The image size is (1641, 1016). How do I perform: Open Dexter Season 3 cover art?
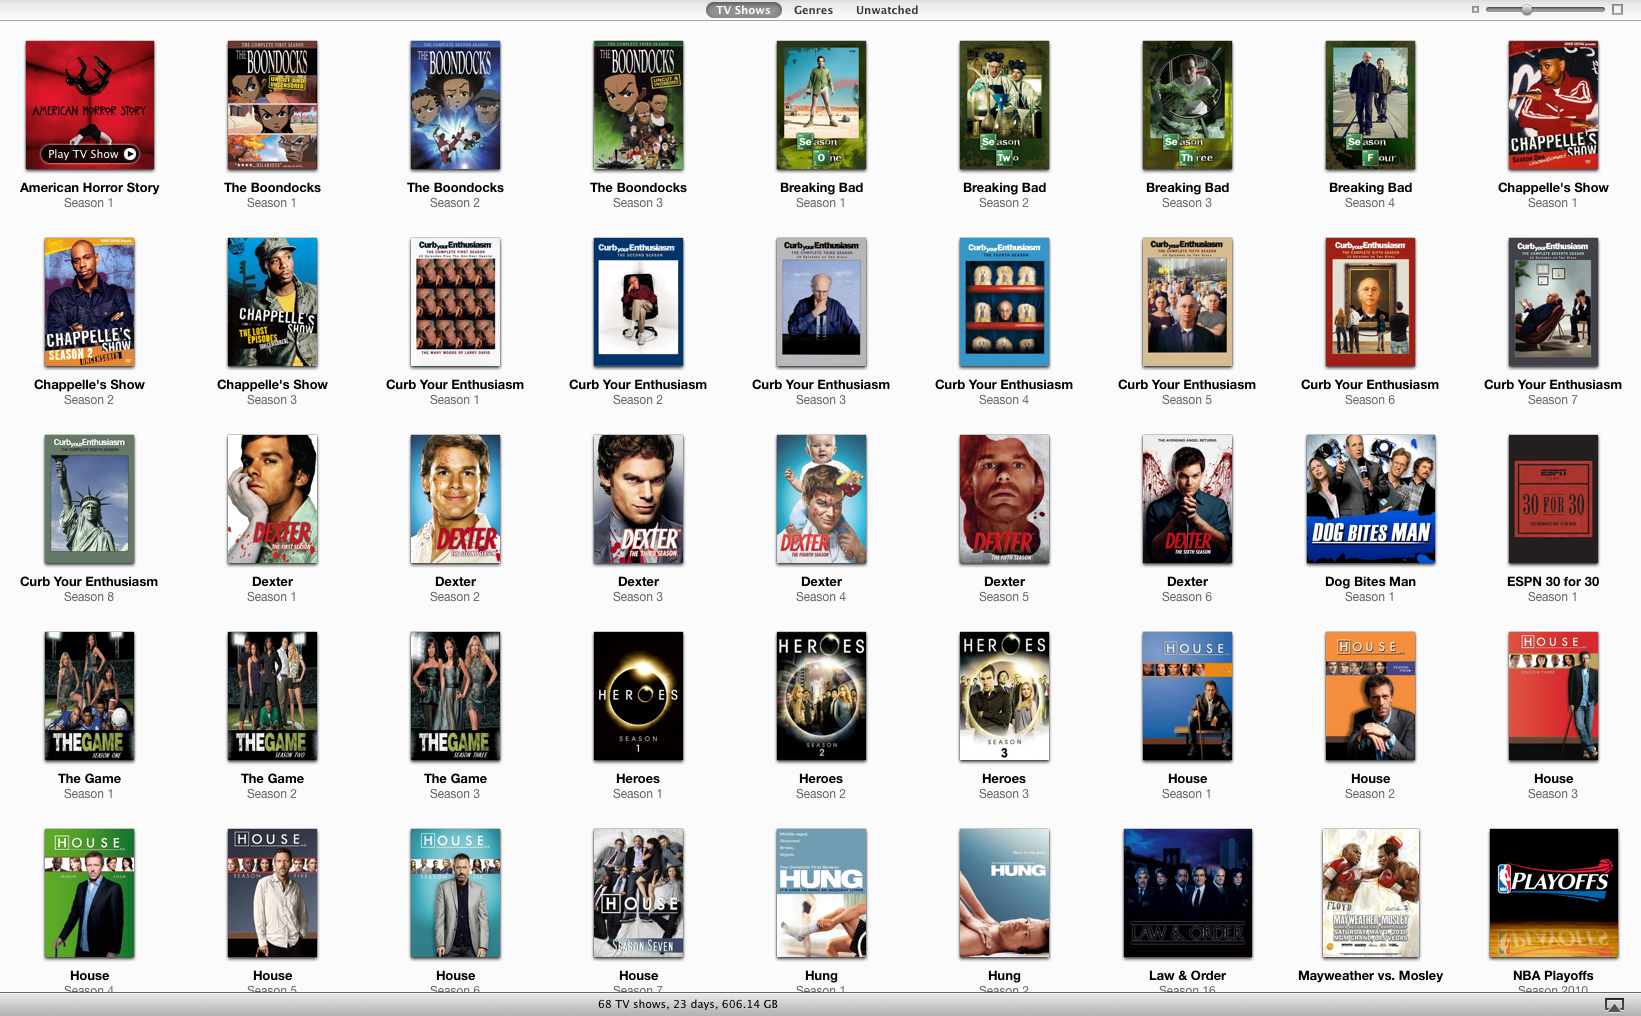pyautogui.click(x=638, y=499)
